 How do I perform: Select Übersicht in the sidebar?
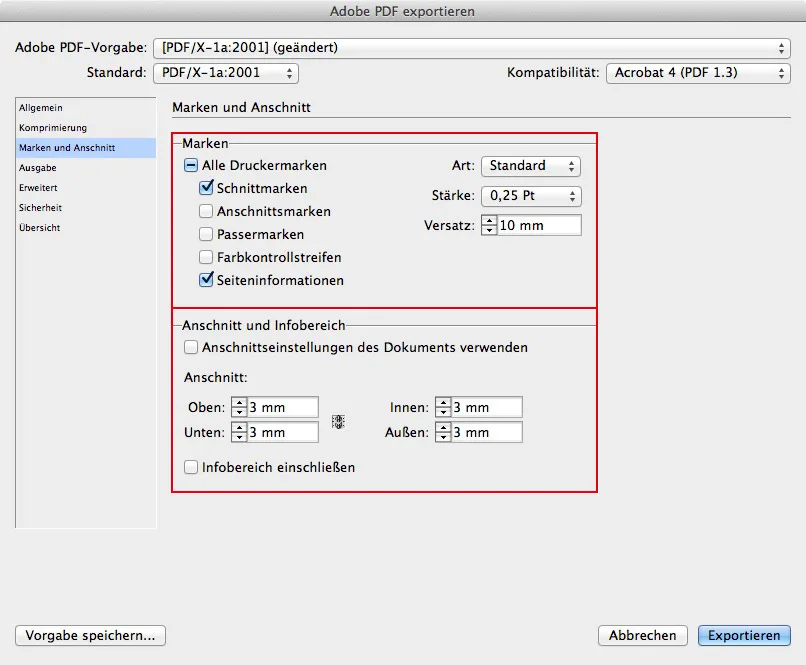(85, 228)
